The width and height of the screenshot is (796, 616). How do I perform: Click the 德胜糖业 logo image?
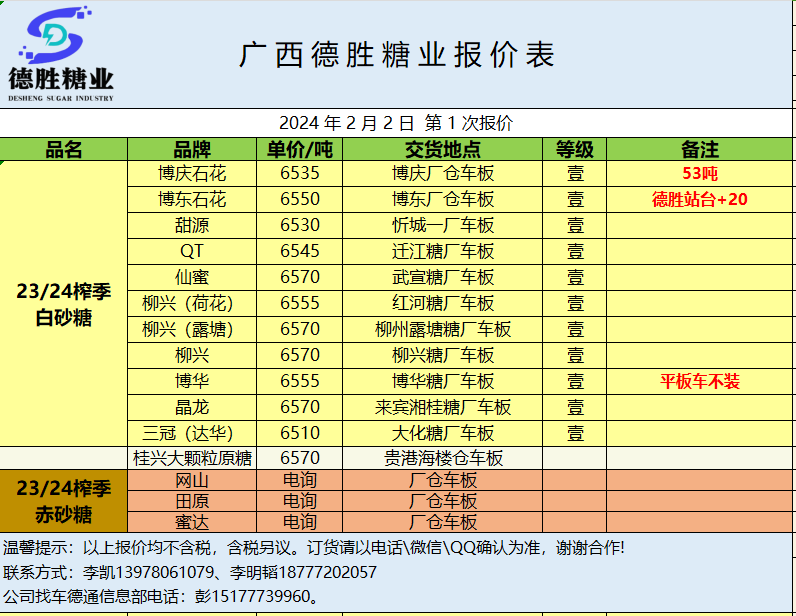coord(61,54)
